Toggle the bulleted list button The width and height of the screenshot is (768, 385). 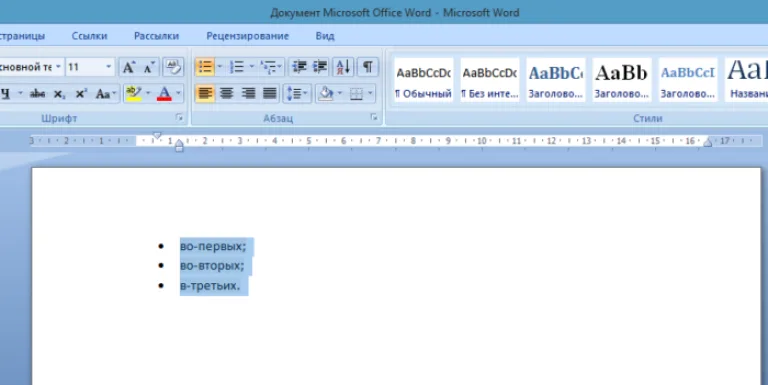coord(205,67)
